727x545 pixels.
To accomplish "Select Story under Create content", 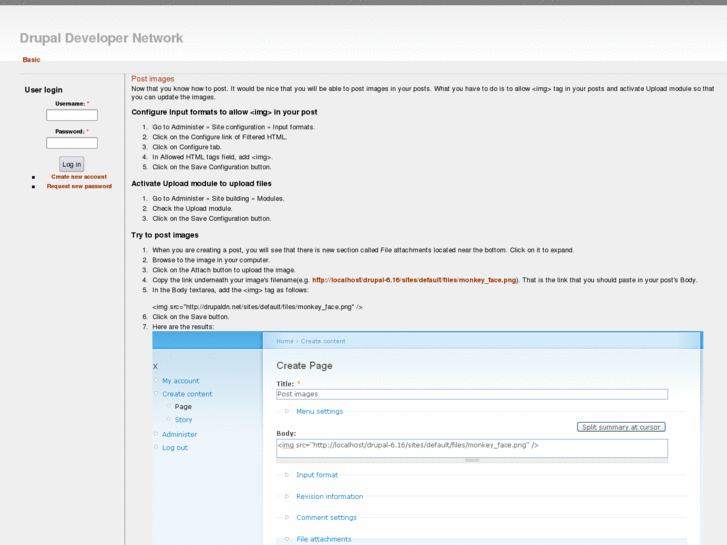I will coord(183,420).
